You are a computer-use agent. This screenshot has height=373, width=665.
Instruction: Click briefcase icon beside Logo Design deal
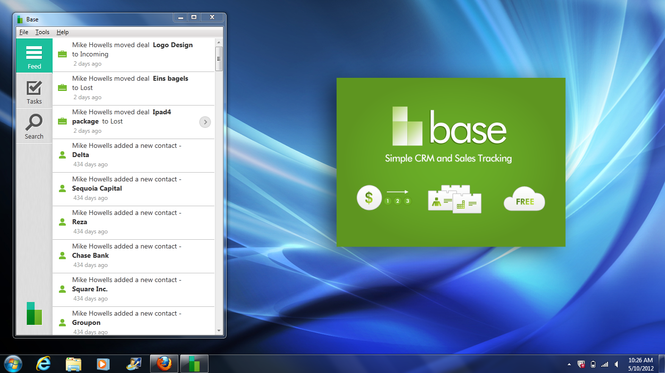(62, 54)
